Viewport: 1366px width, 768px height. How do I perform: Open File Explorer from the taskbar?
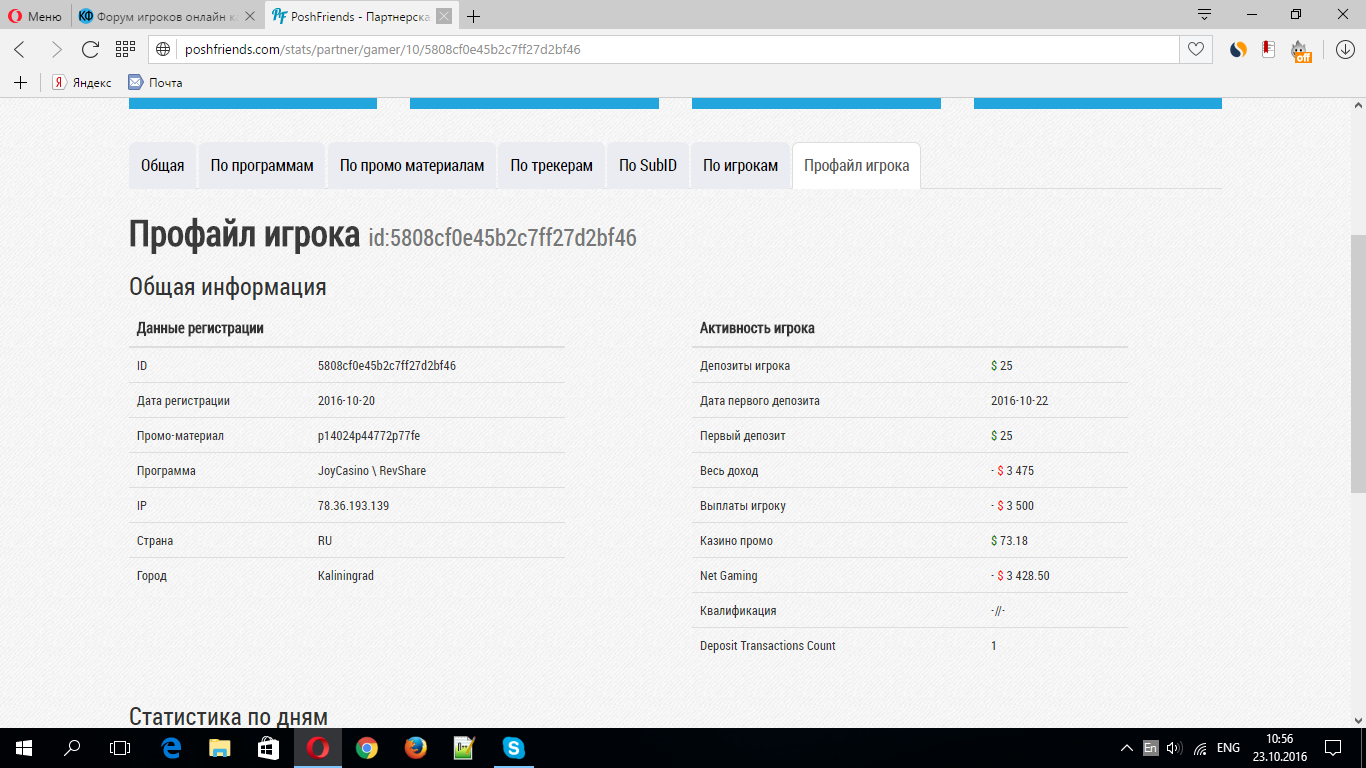pos(220,747)
